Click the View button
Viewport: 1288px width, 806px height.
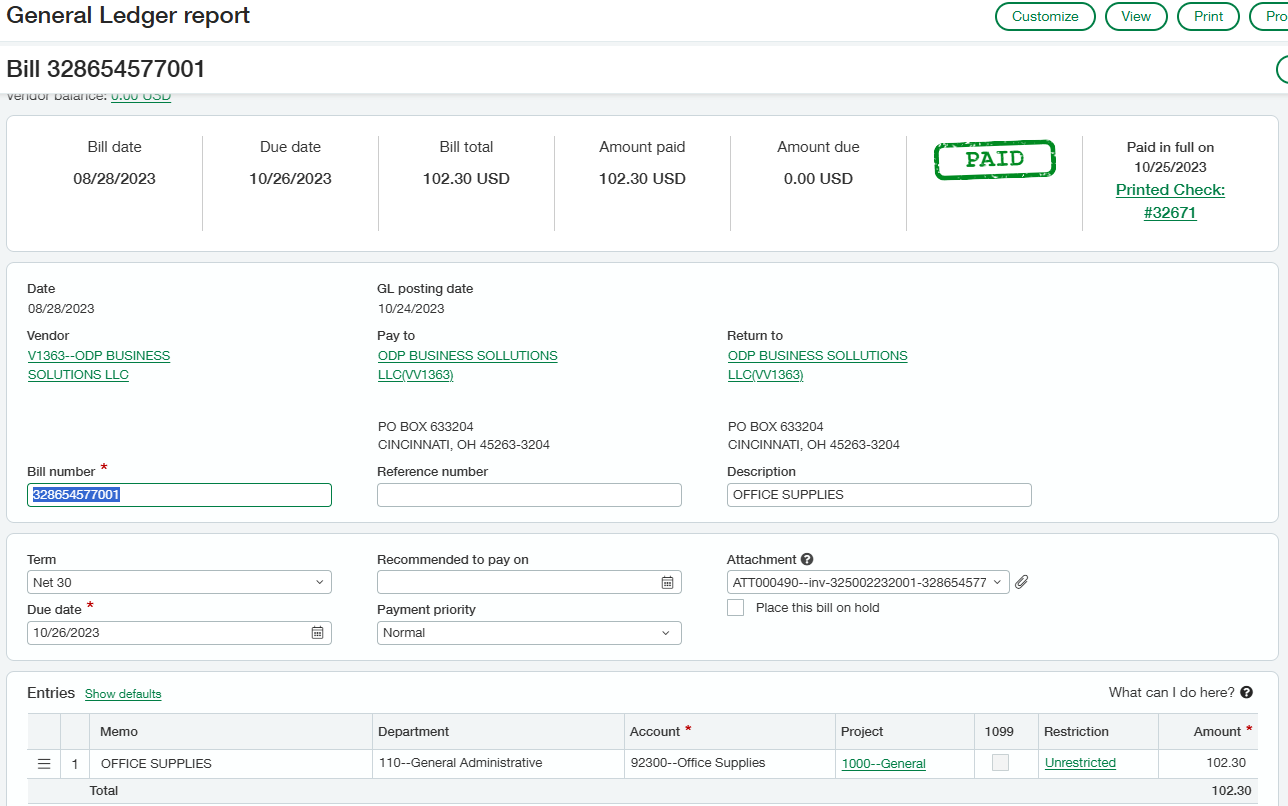(1136, 16)
